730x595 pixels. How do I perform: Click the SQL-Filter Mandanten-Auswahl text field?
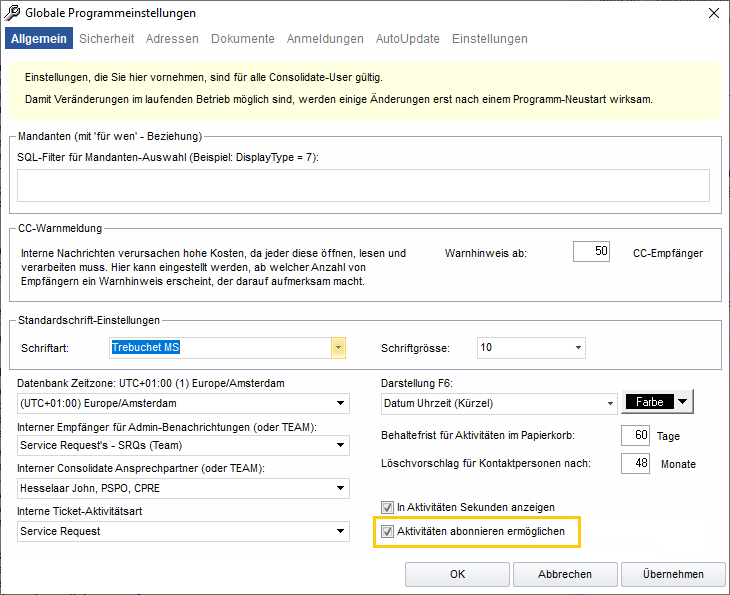[363, 185]
